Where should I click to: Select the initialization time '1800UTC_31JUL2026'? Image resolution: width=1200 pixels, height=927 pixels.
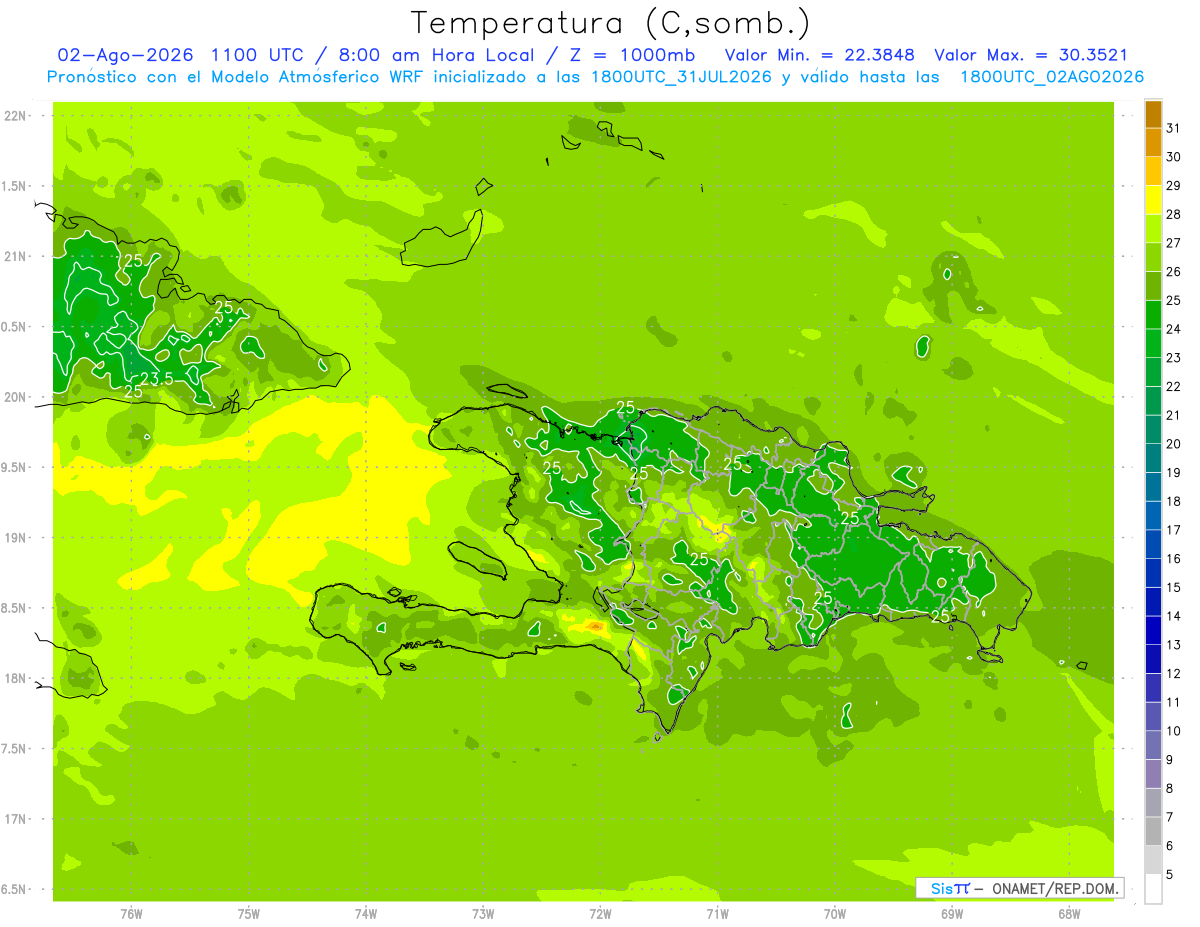pos(681,77)
